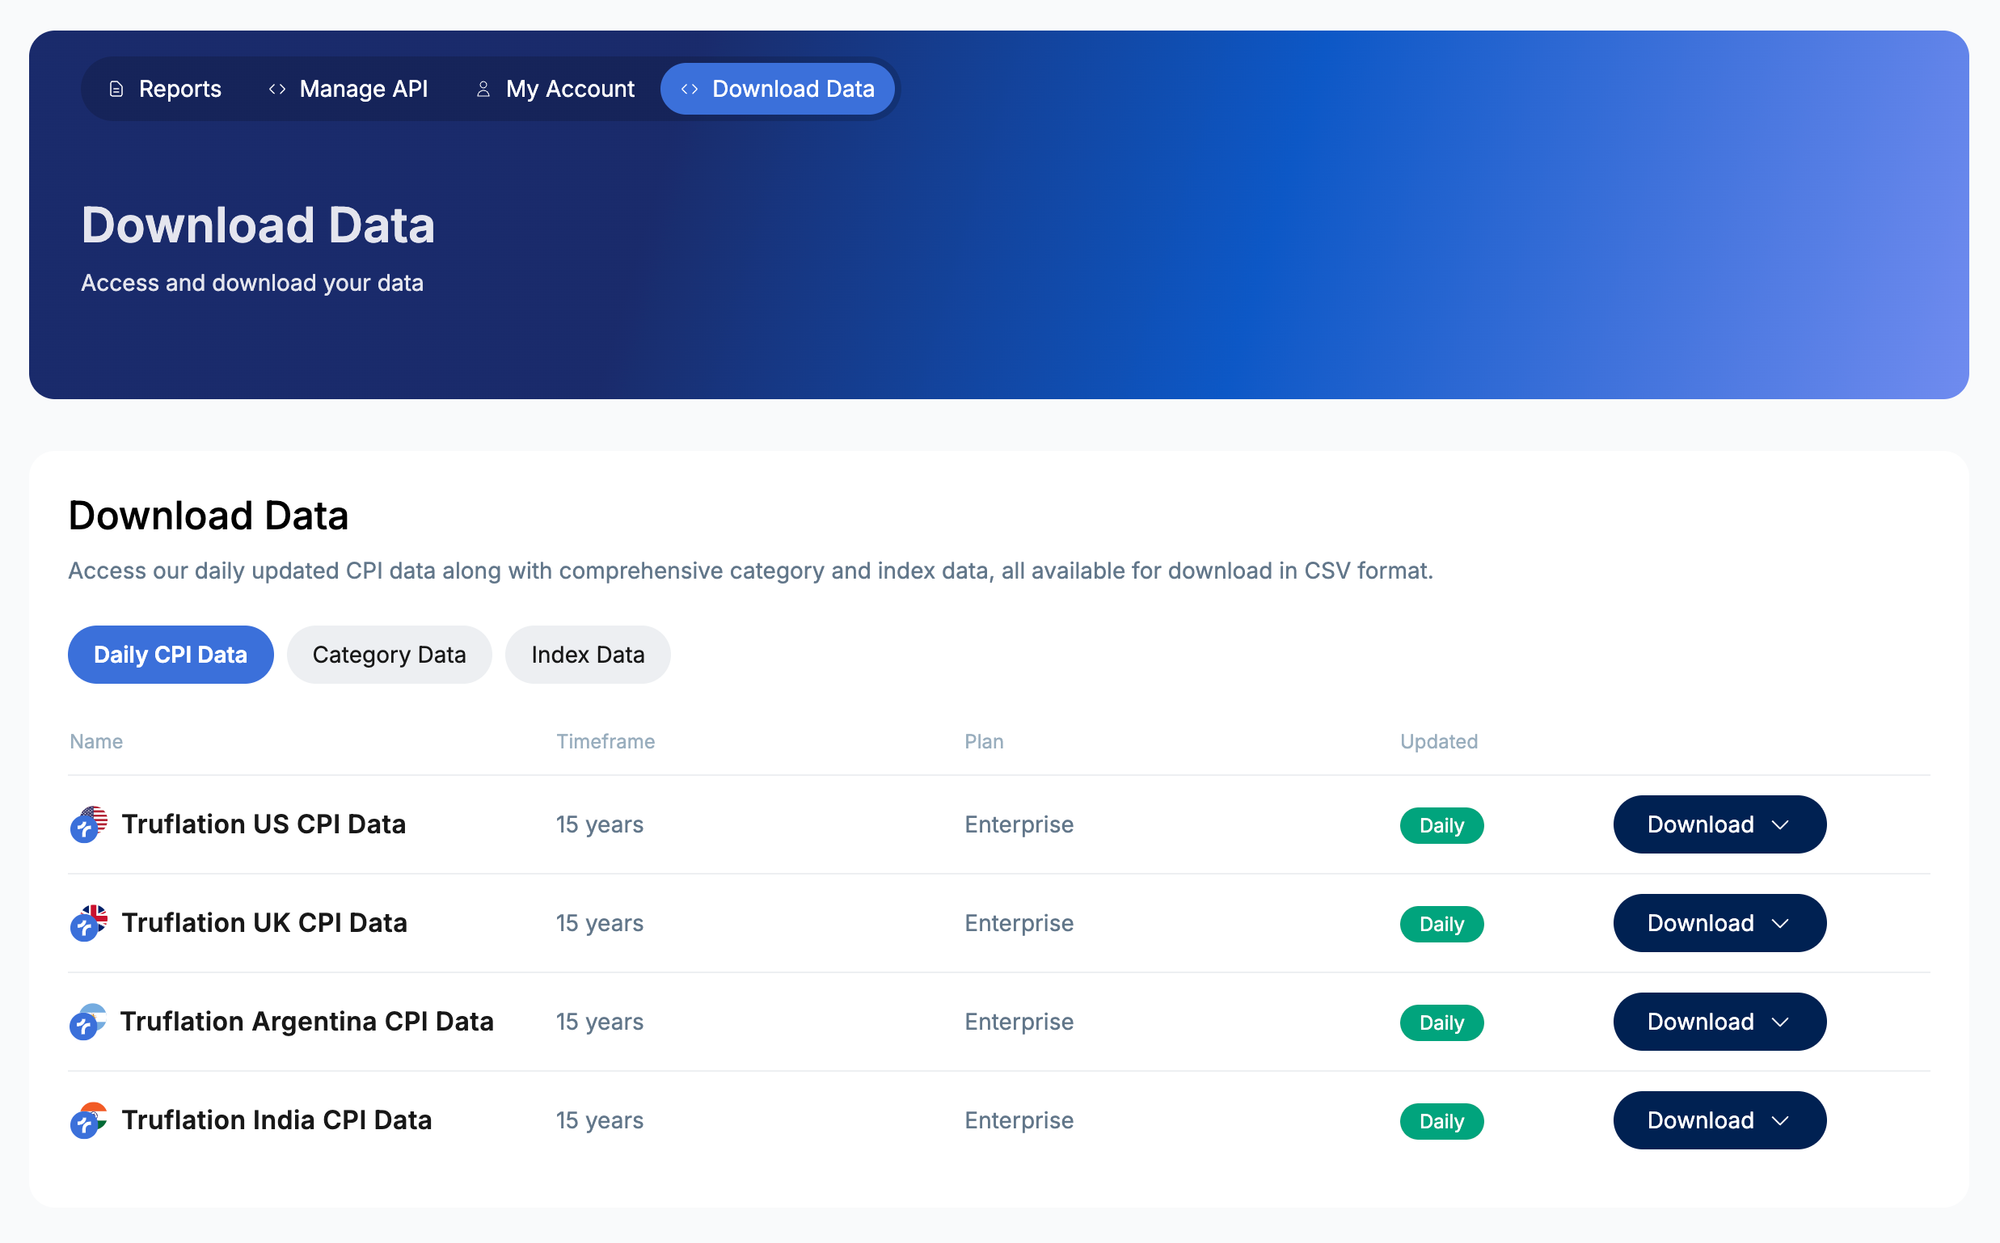The height and width of the screenshot is (1243, 2000).
Task: Click the UK flag Truflation icon
Action: [x=88, y=923]
